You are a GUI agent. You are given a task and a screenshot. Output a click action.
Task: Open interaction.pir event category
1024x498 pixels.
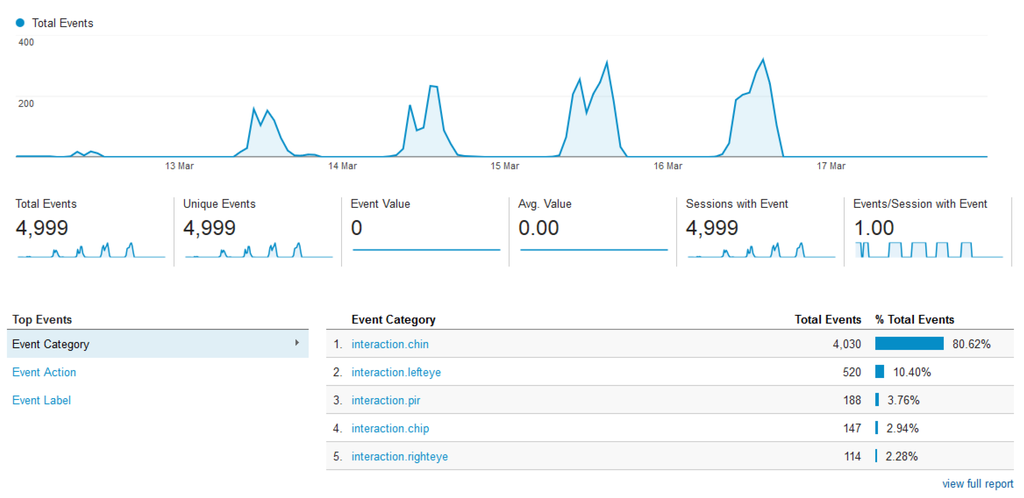(385, 400)
